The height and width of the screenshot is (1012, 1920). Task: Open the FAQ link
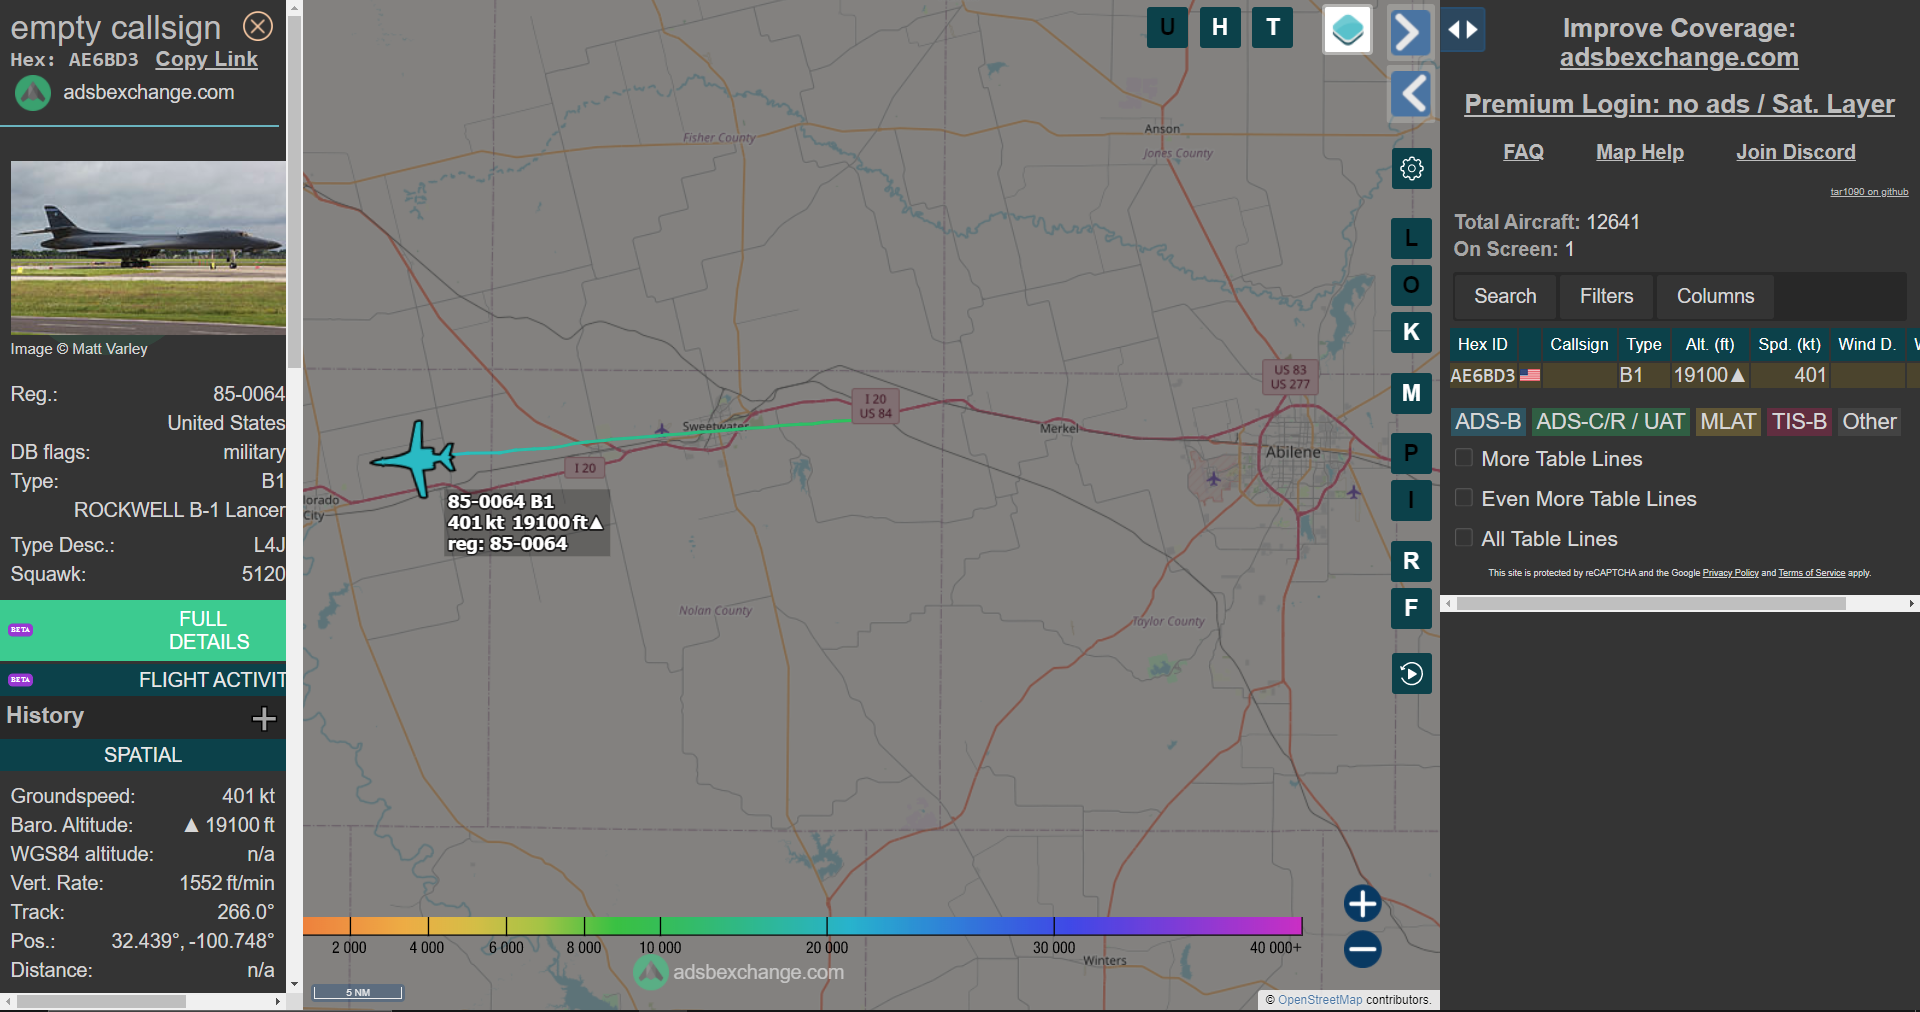tap(1523, 152)
